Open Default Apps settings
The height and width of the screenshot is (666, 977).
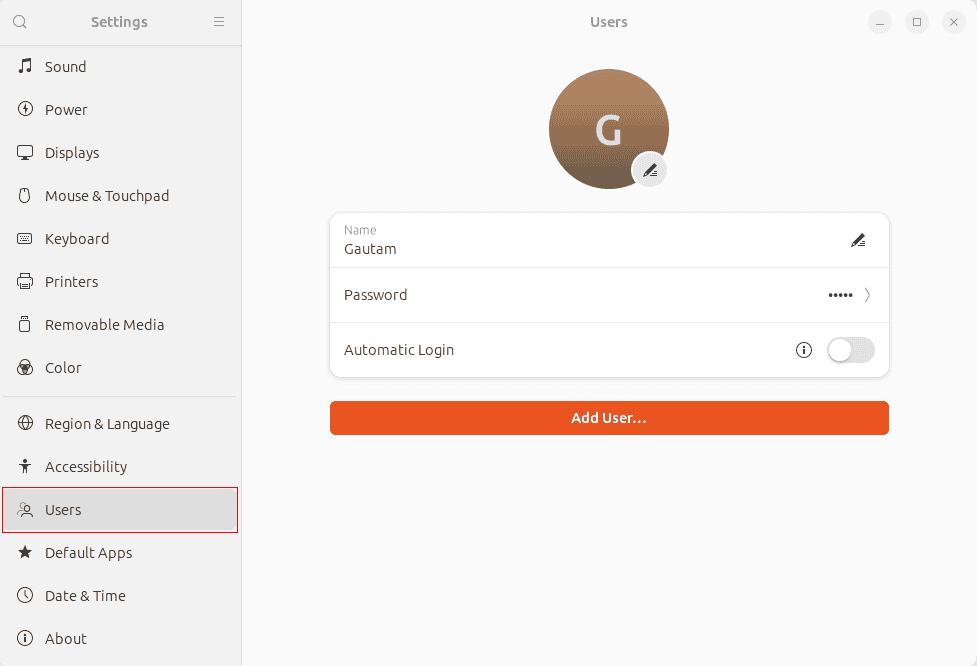[x=90, y=552]
